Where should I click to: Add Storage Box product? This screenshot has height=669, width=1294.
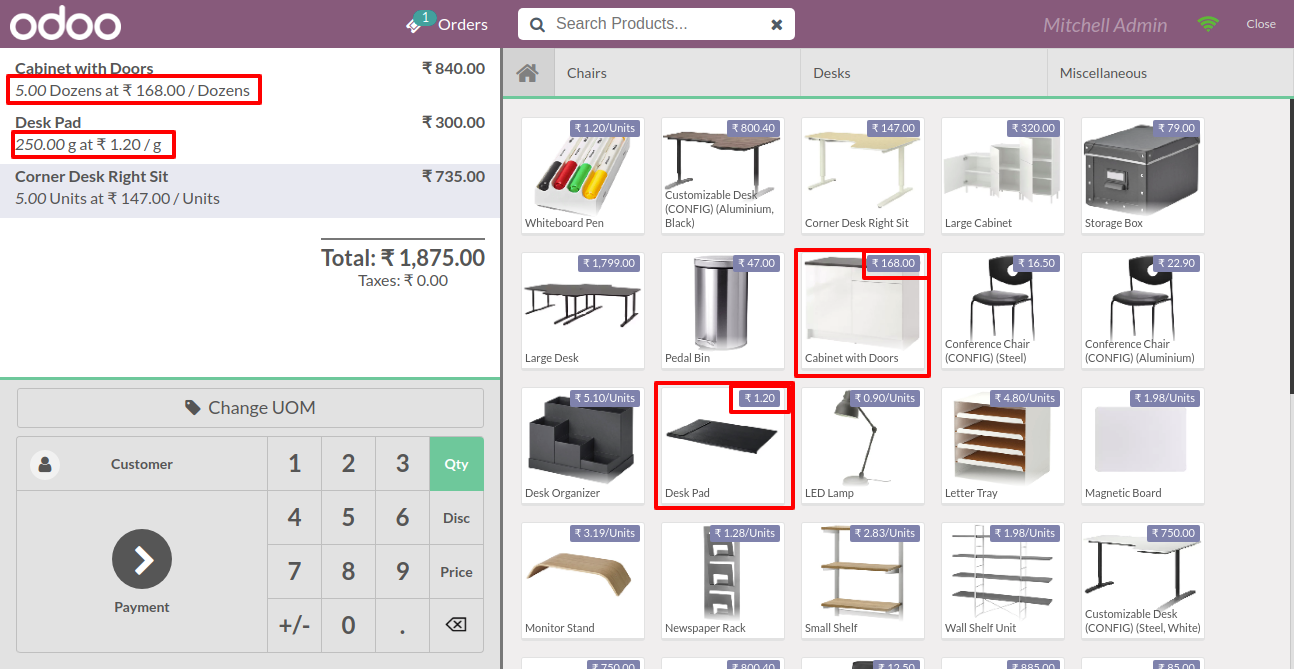click(x=1143, y=176)
